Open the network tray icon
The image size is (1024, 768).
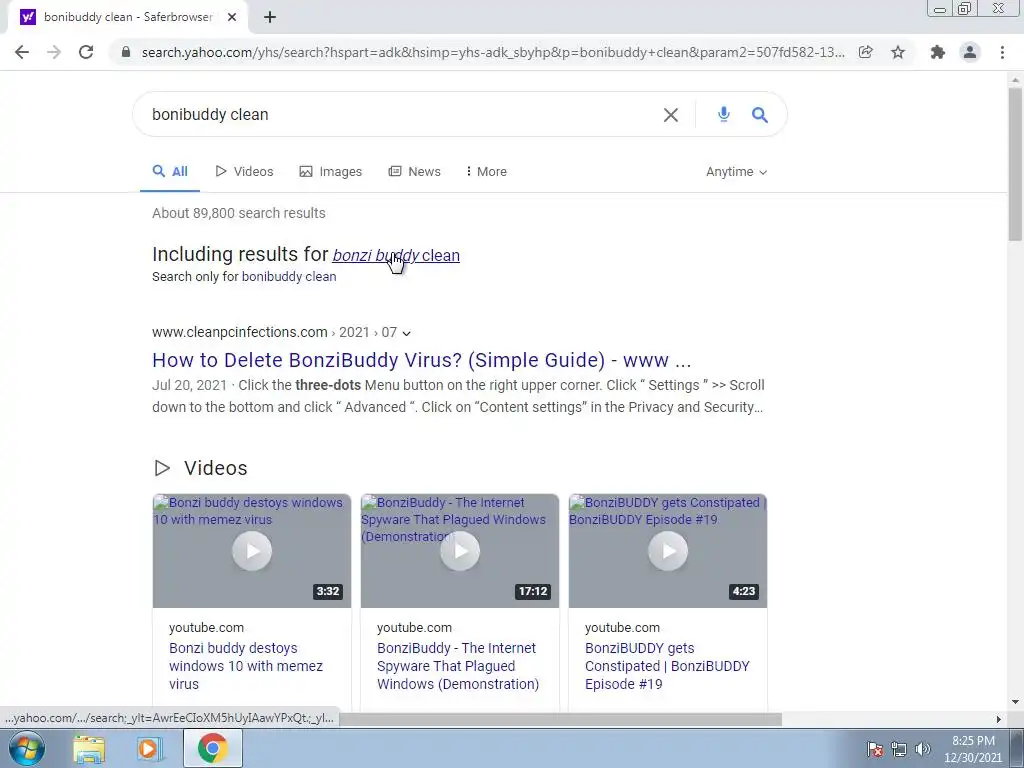(x=899, y=749)
